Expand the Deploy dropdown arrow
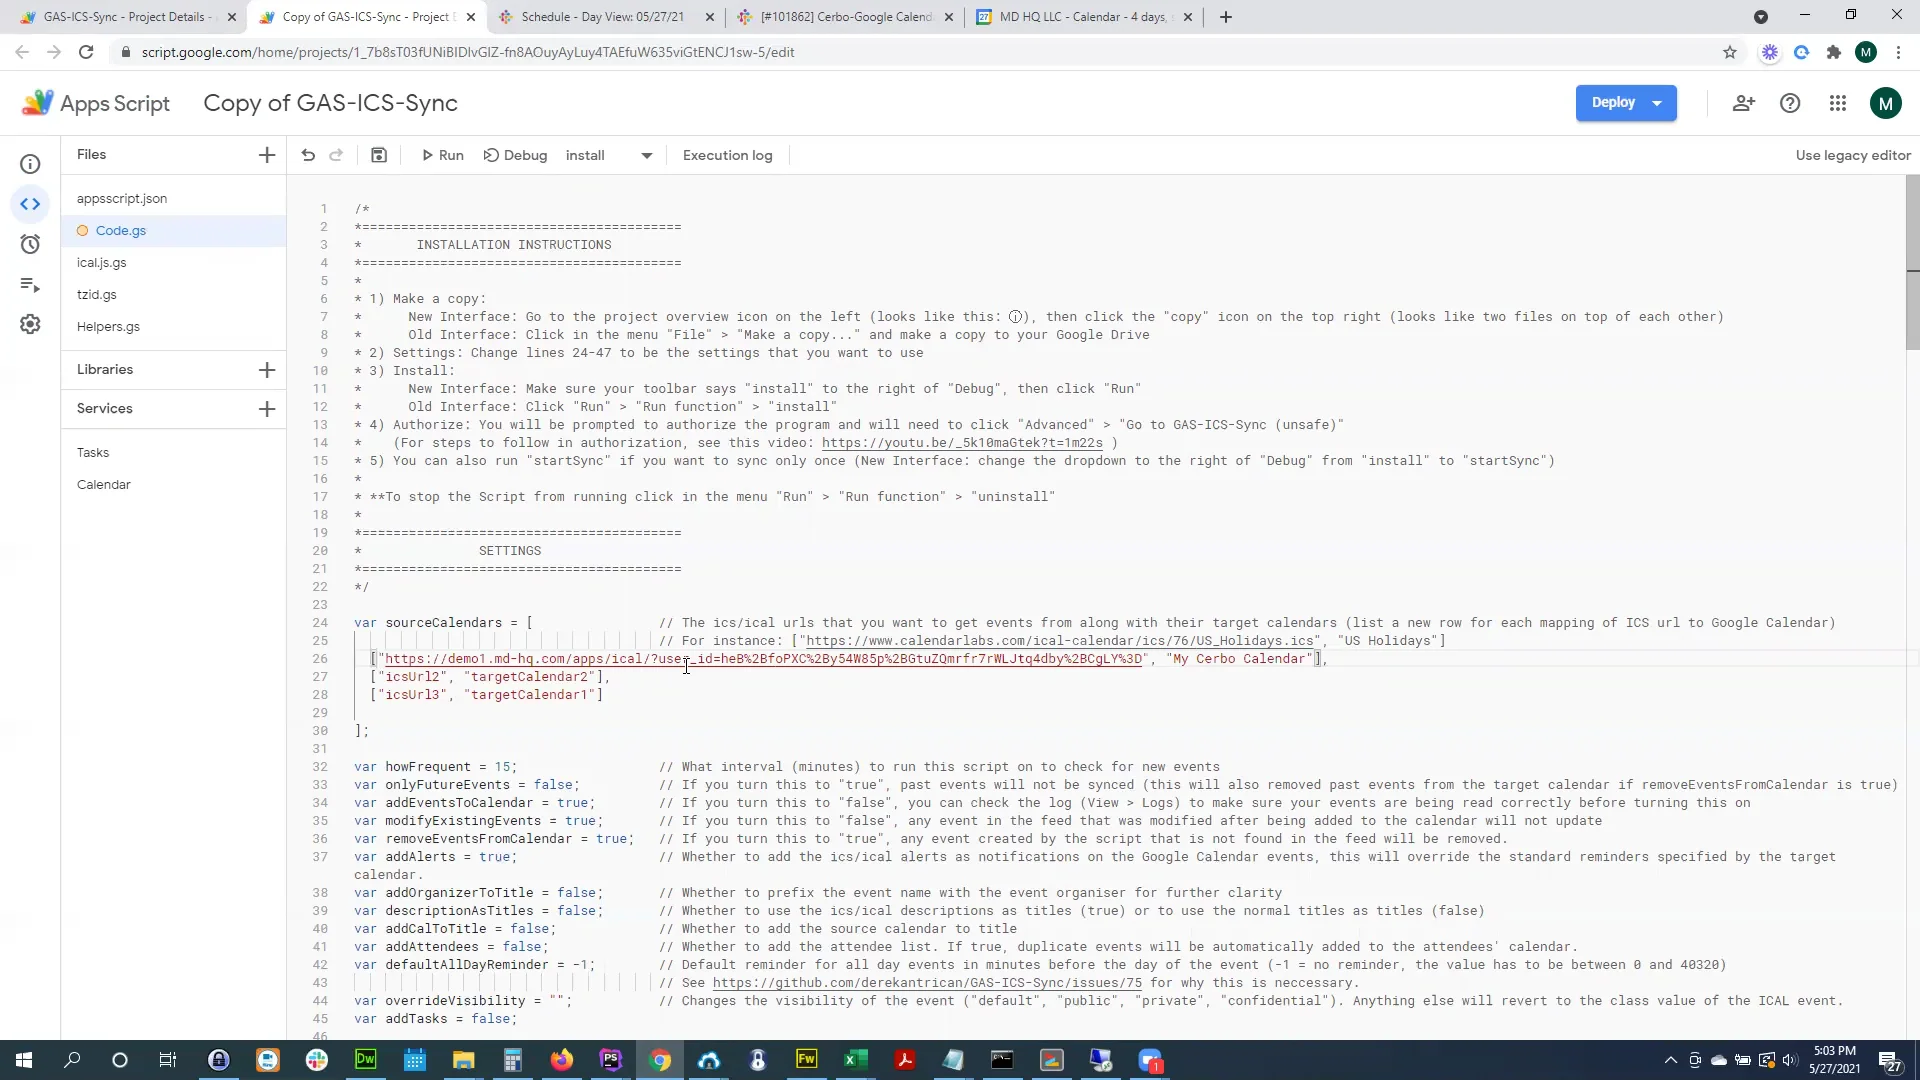The height and width of the screenshot is (1080, 1920). [1657, 103]
